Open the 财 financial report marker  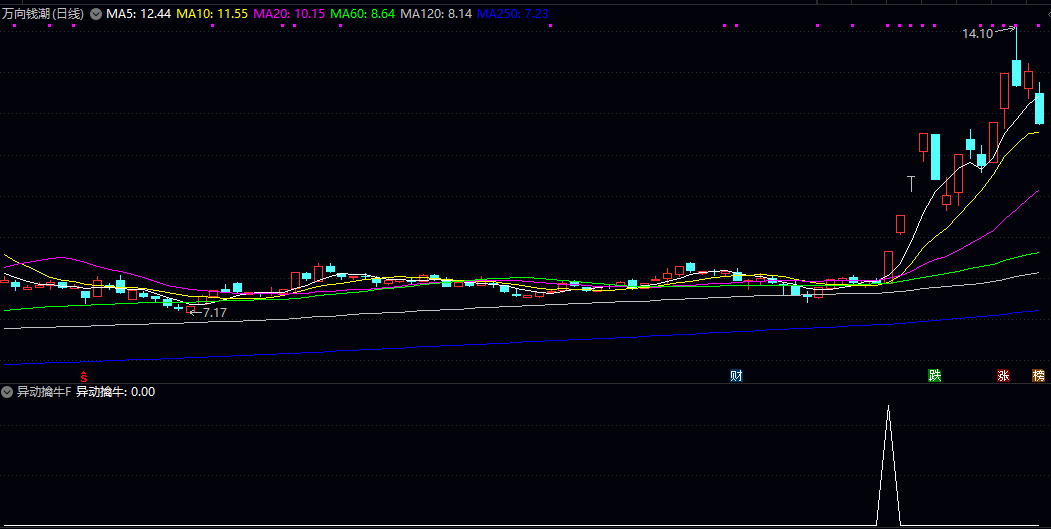pyautogui.click(x=736, y=376)
